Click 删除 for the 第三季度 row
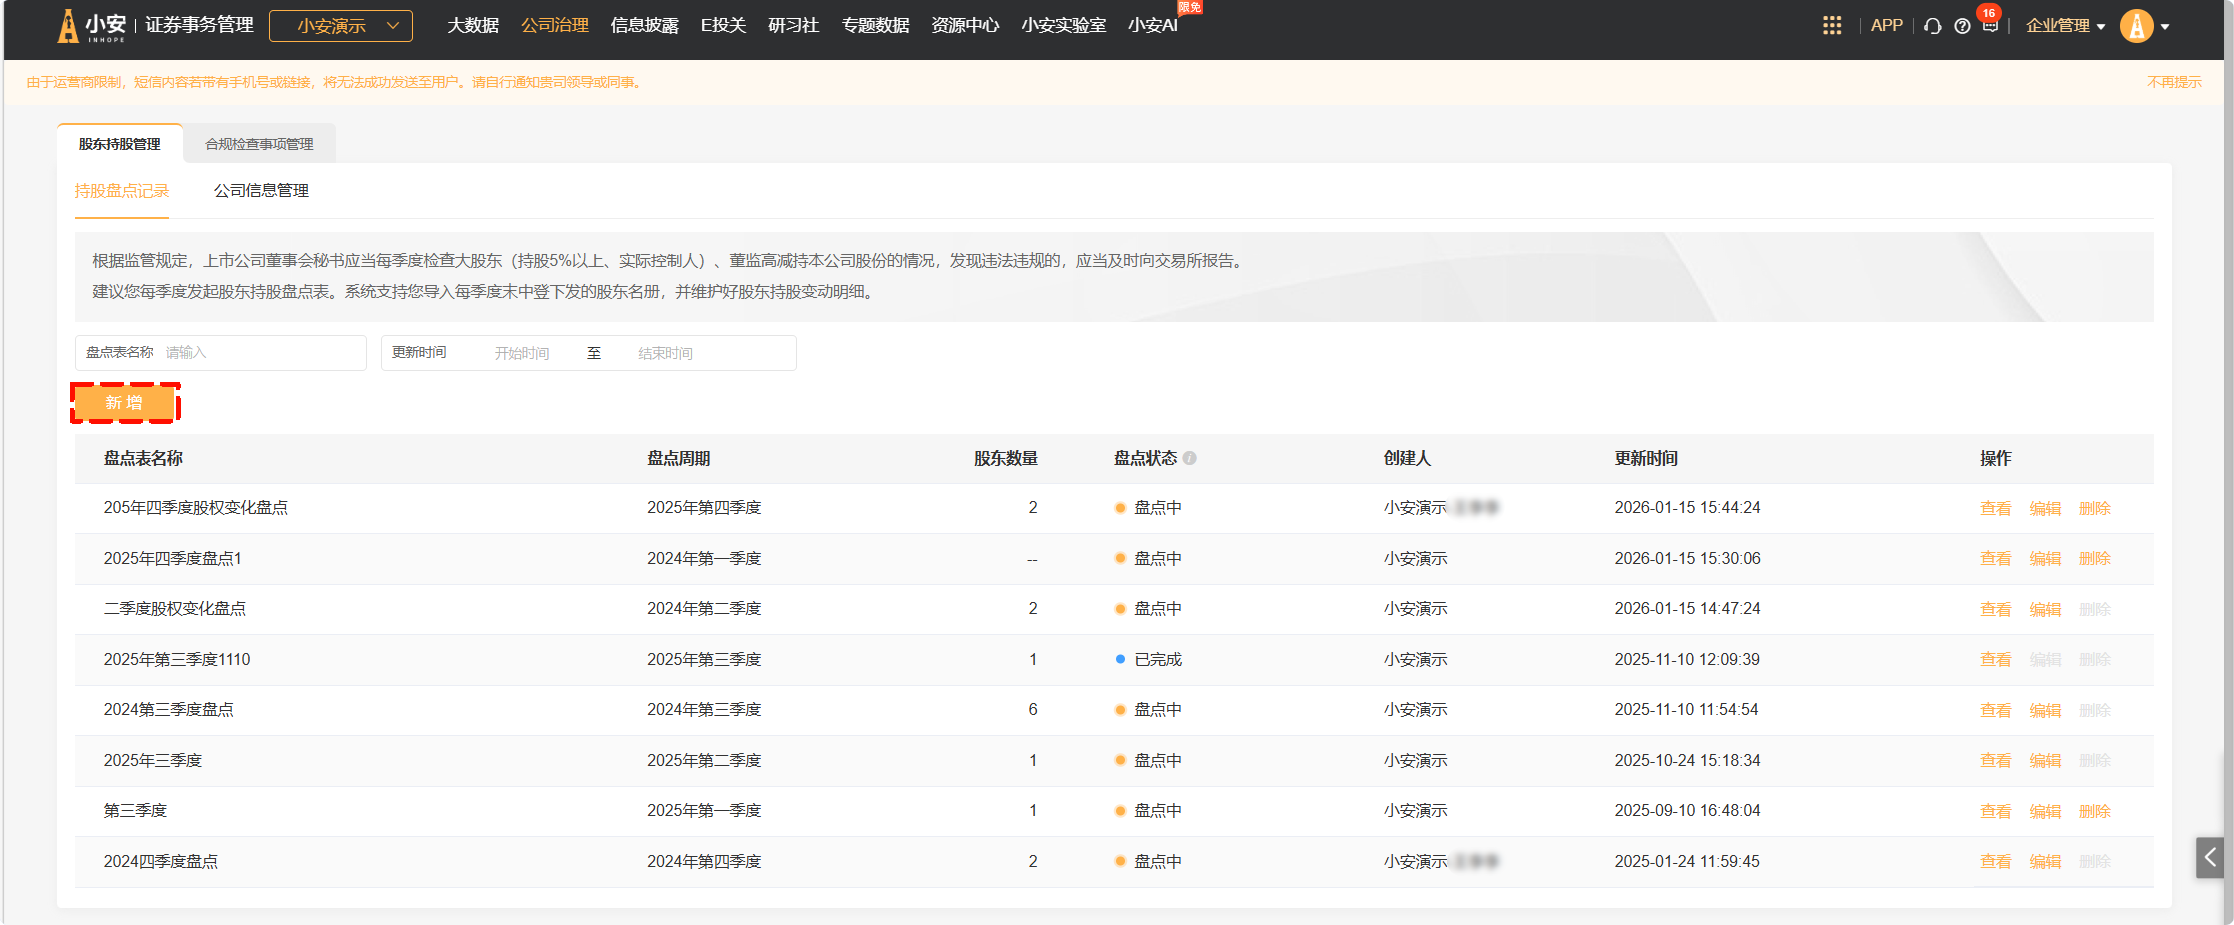This screenshot has width=2234, height=925. coord(2094,811)
